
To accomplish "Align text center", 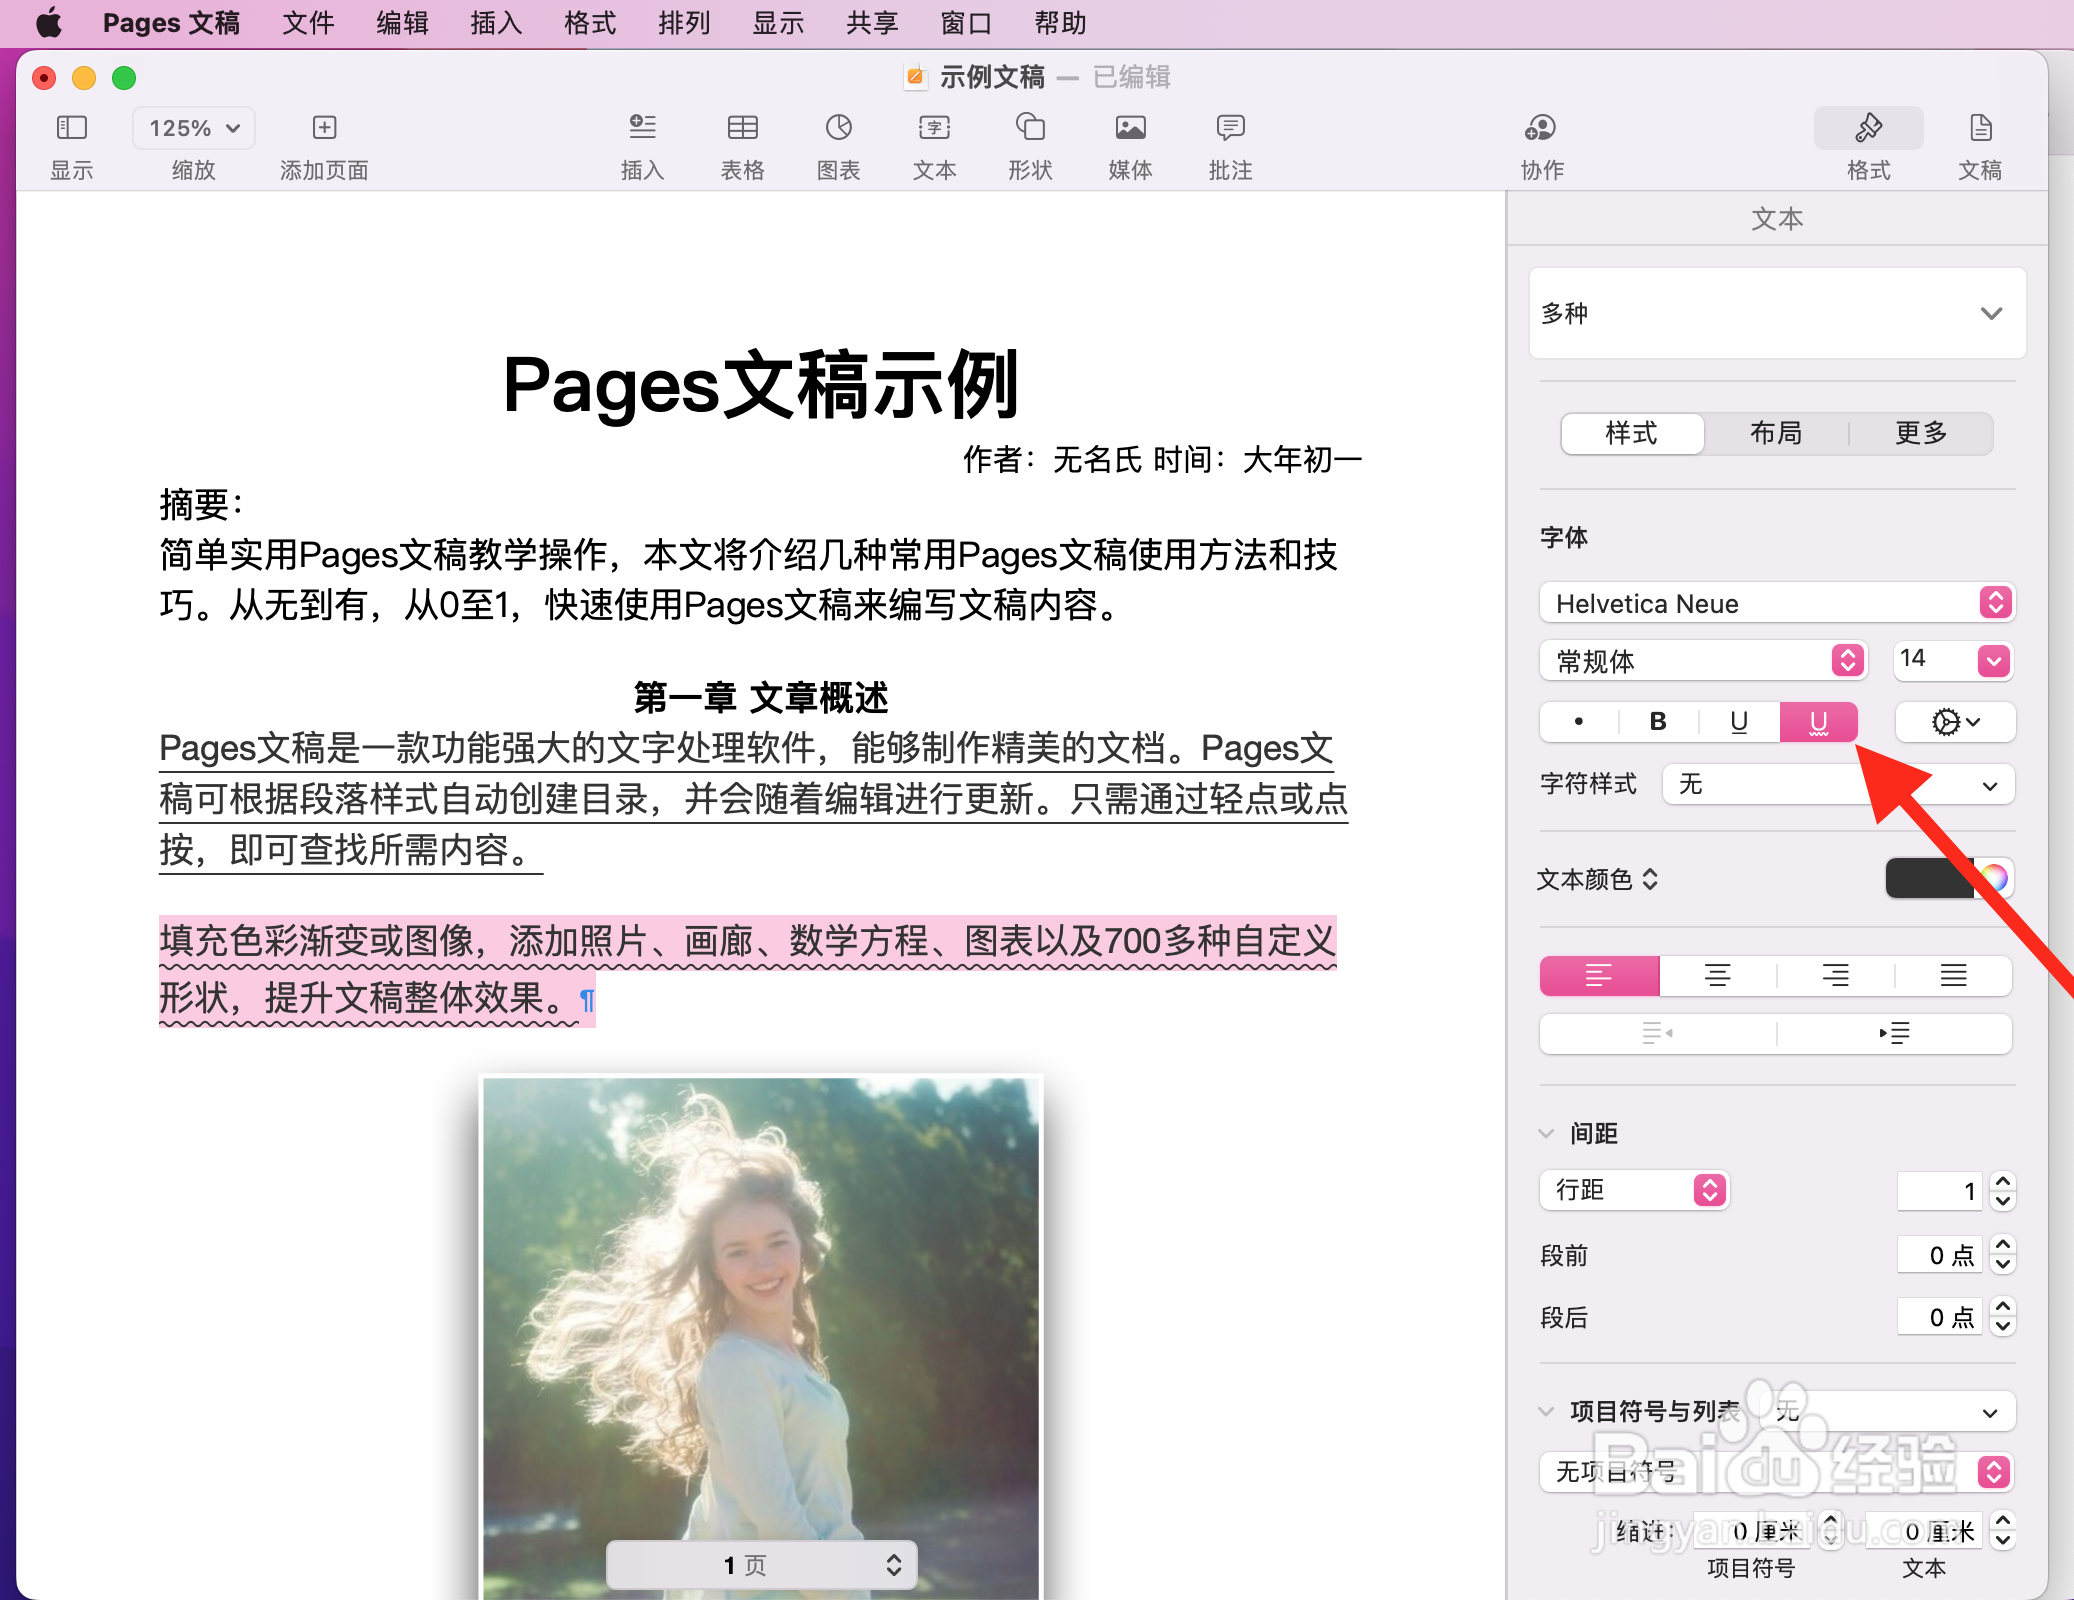I will [1717, 975].
